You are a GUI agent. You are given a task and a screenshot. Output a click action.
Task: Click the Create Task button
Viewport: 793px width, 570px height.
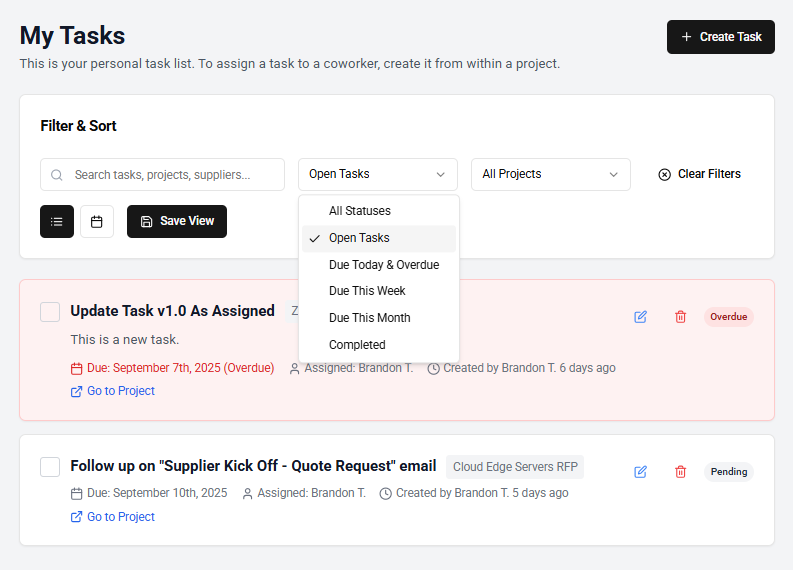720,37
